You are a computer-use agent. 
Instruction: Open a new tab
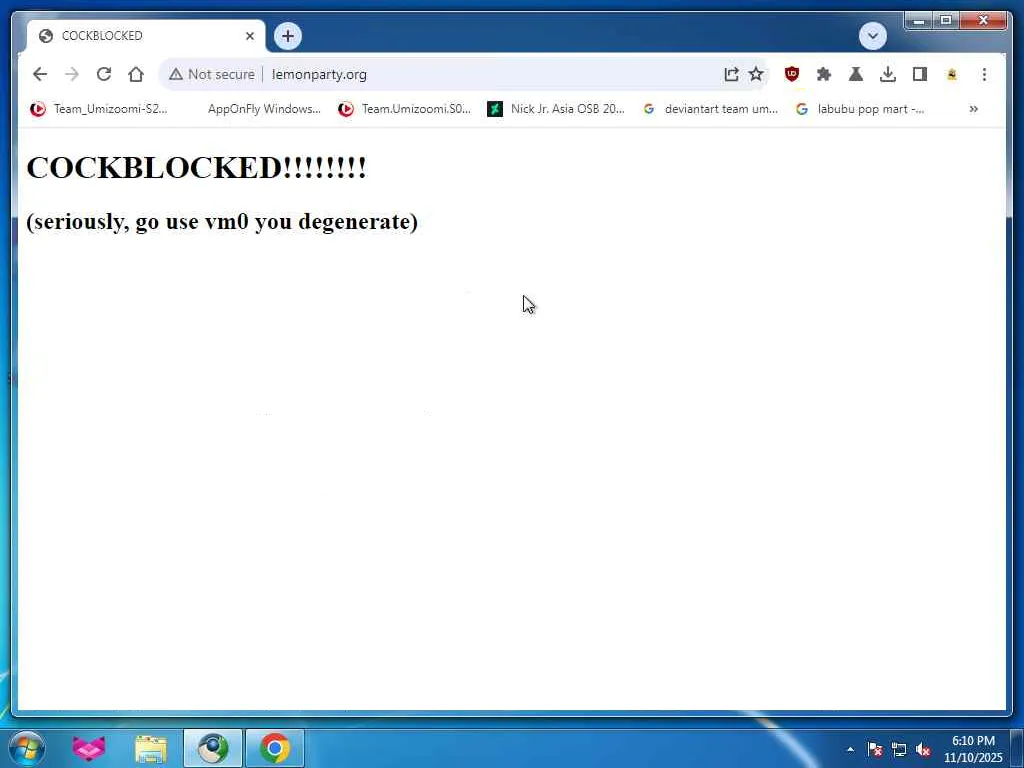point(288,36)
